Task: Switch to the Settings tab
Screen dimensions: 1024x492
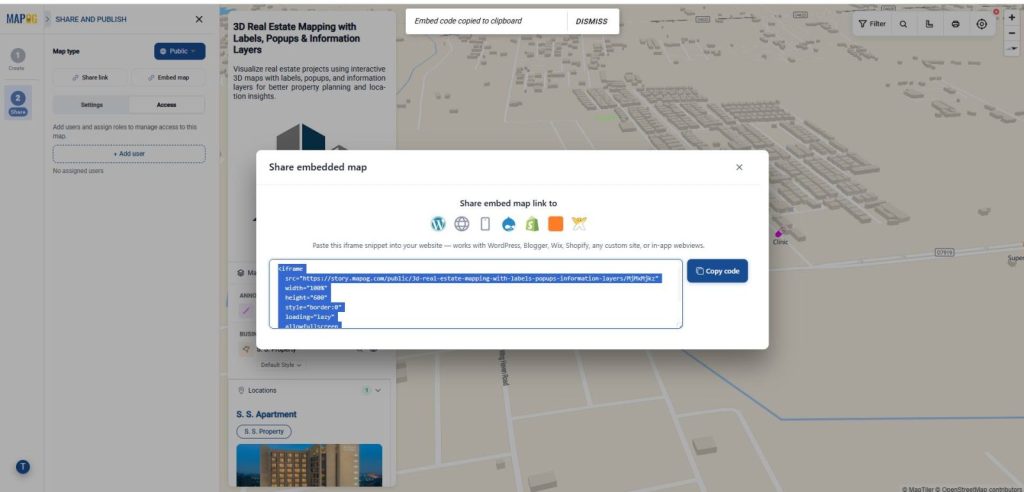Action: point(91,105)
